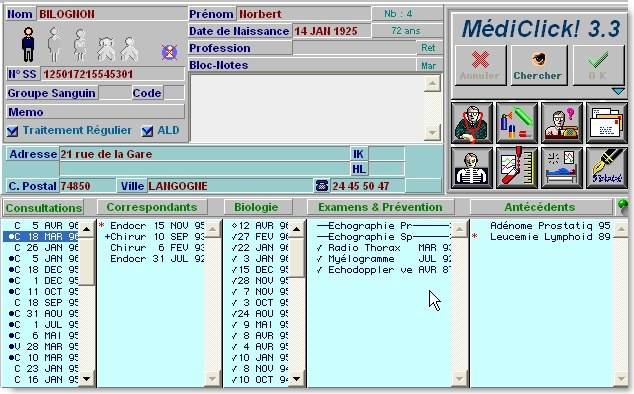This screenshot has width=634, height=394.
Task: Open the fountain pen signature icon
Action: pyautogui.click(x=607, y=168)
